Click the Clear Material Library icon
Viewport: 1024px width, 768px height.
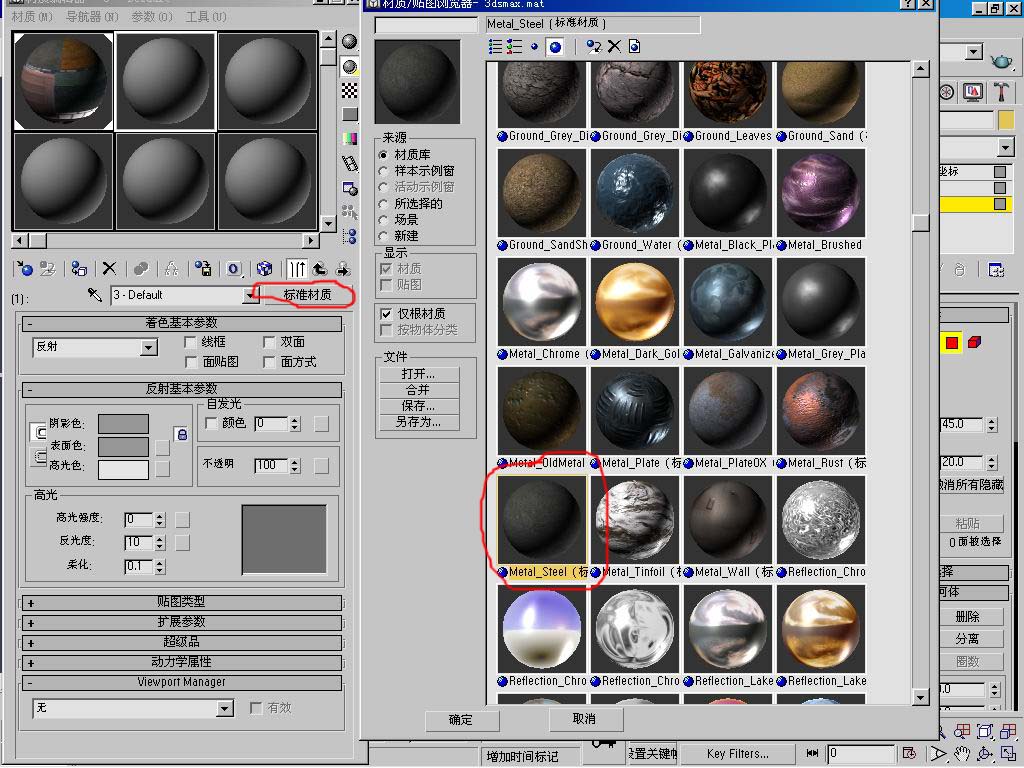pos(634,46)
